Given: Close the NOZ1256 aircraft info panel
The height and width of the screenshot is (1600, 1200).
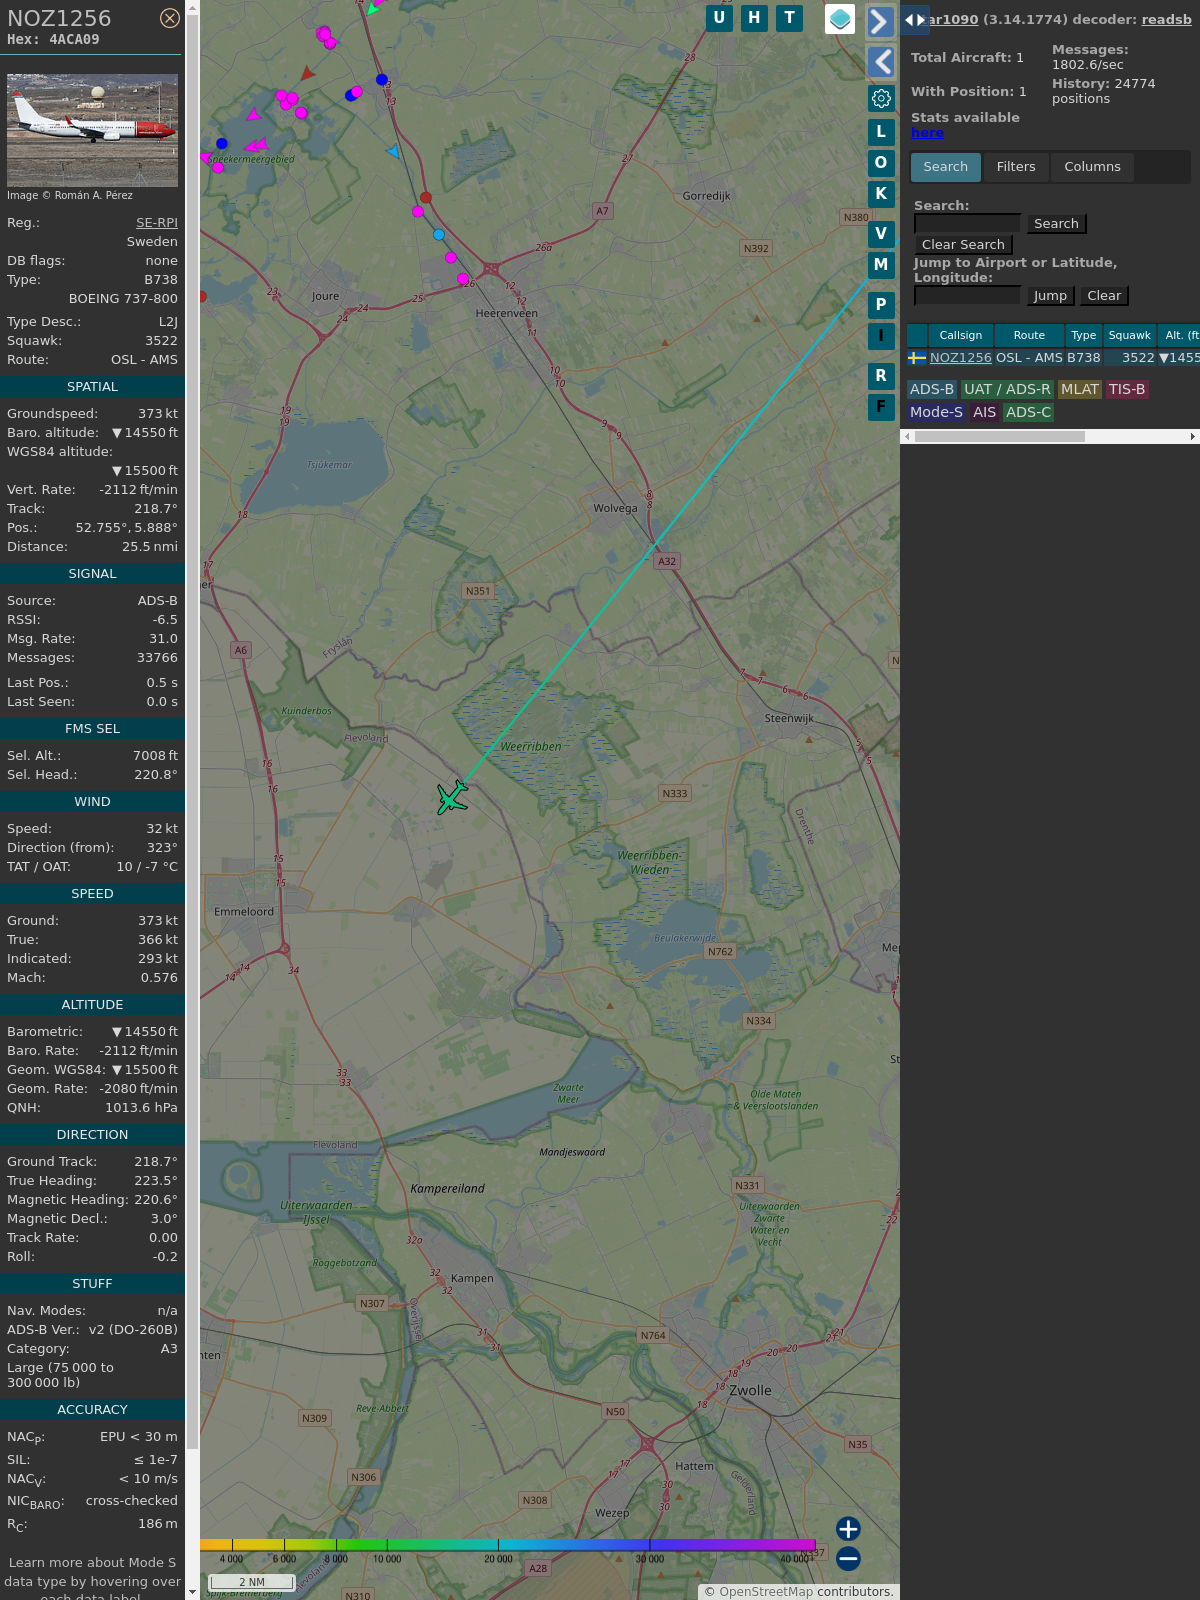Looking at the screenshot, I should pyautogui.click(x=170, y=18).
